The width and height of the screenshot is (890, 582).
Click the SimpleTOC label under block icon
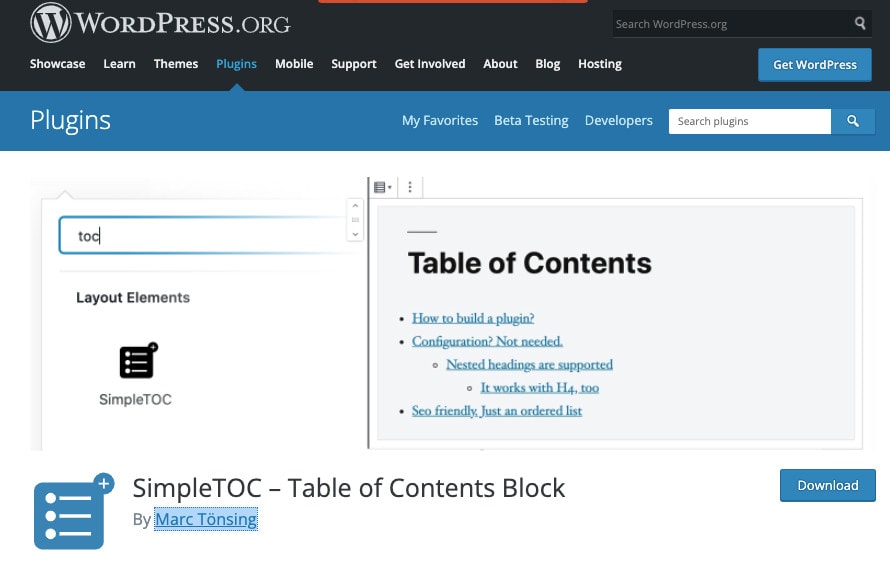click(135, 400)
